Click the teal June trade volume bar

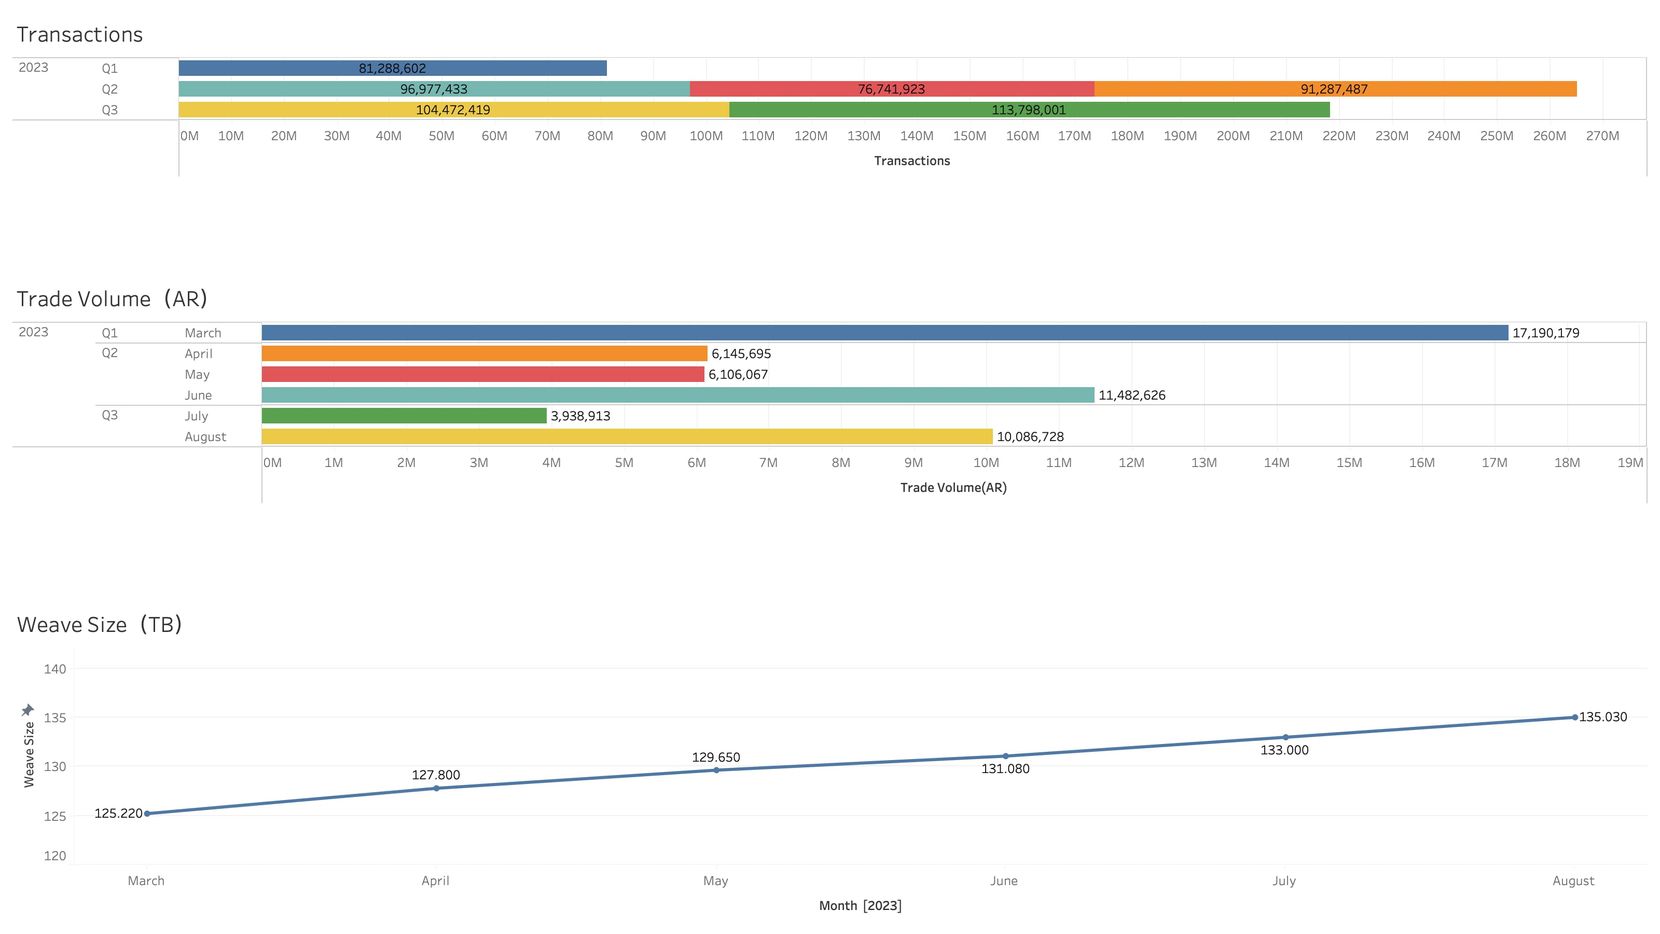[x=677, y=395]
